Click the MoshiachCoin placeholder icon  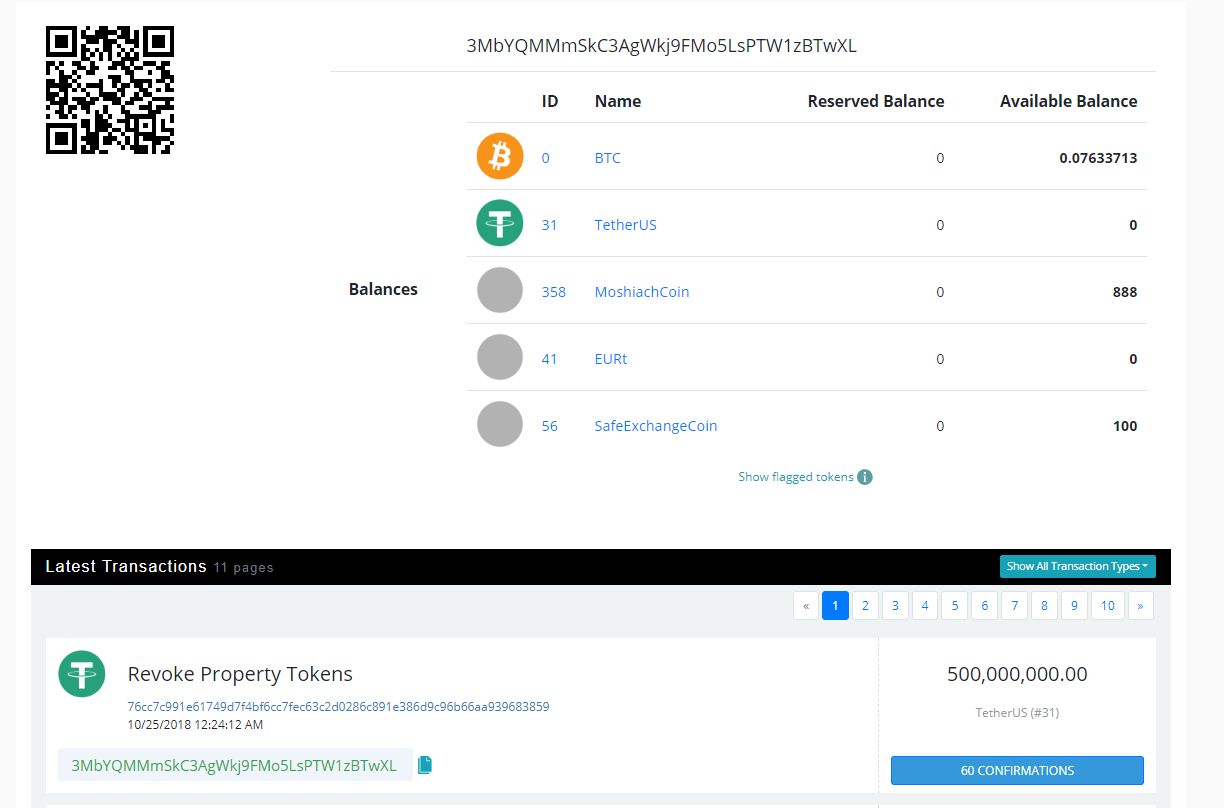click(498, 290)
